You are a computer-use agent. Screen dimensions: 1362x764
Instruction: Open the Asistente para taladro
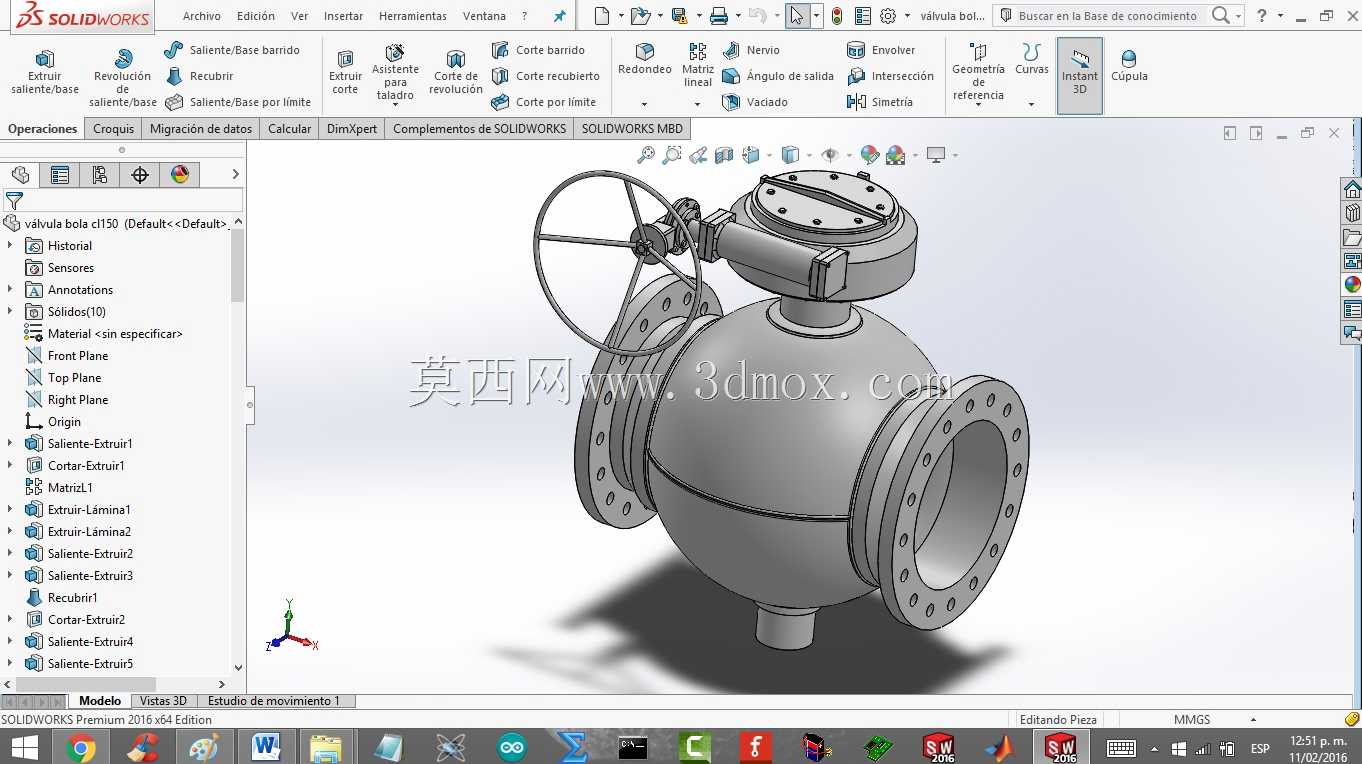point(395,72)
